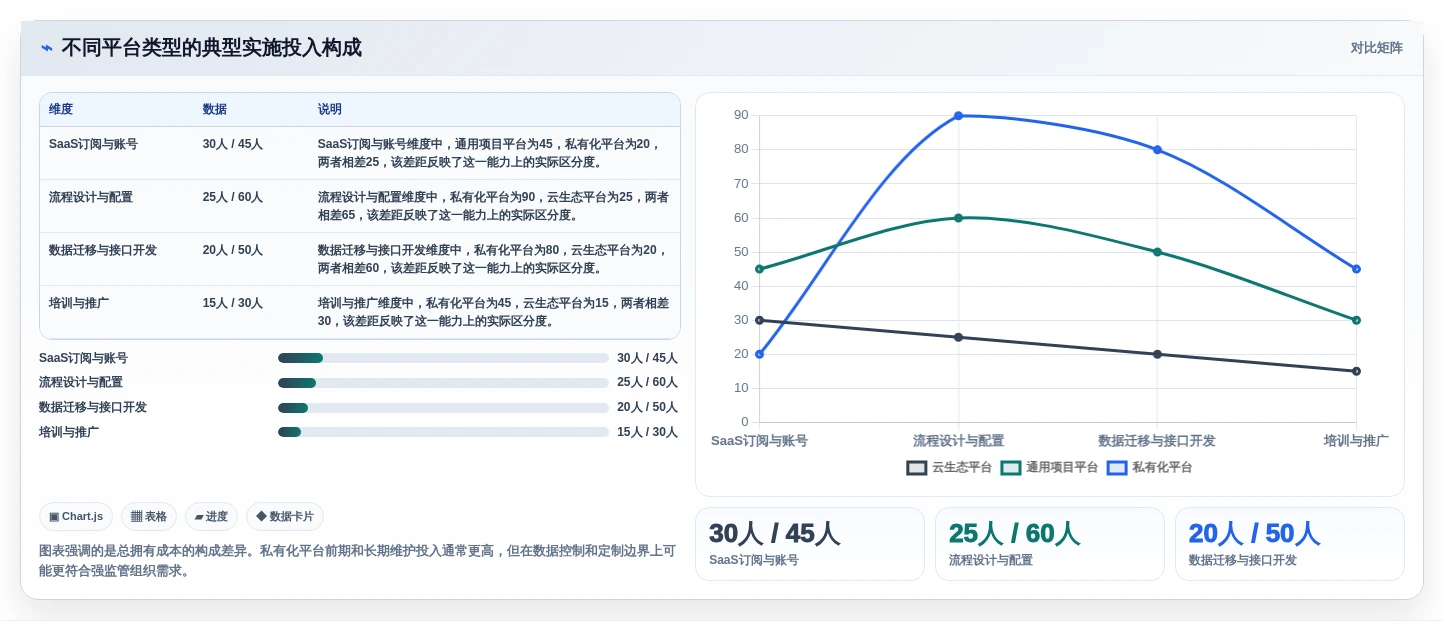This screenshot has width=1444, height=621.
Task: Click the summary paragraph starting 图表强调的是
Action: [x=358, y=561]
